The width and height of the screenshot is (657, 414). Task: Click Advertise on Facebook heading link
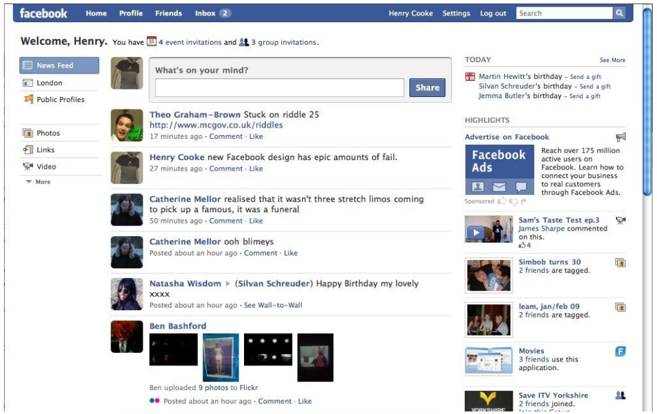[x=507, y=137]
